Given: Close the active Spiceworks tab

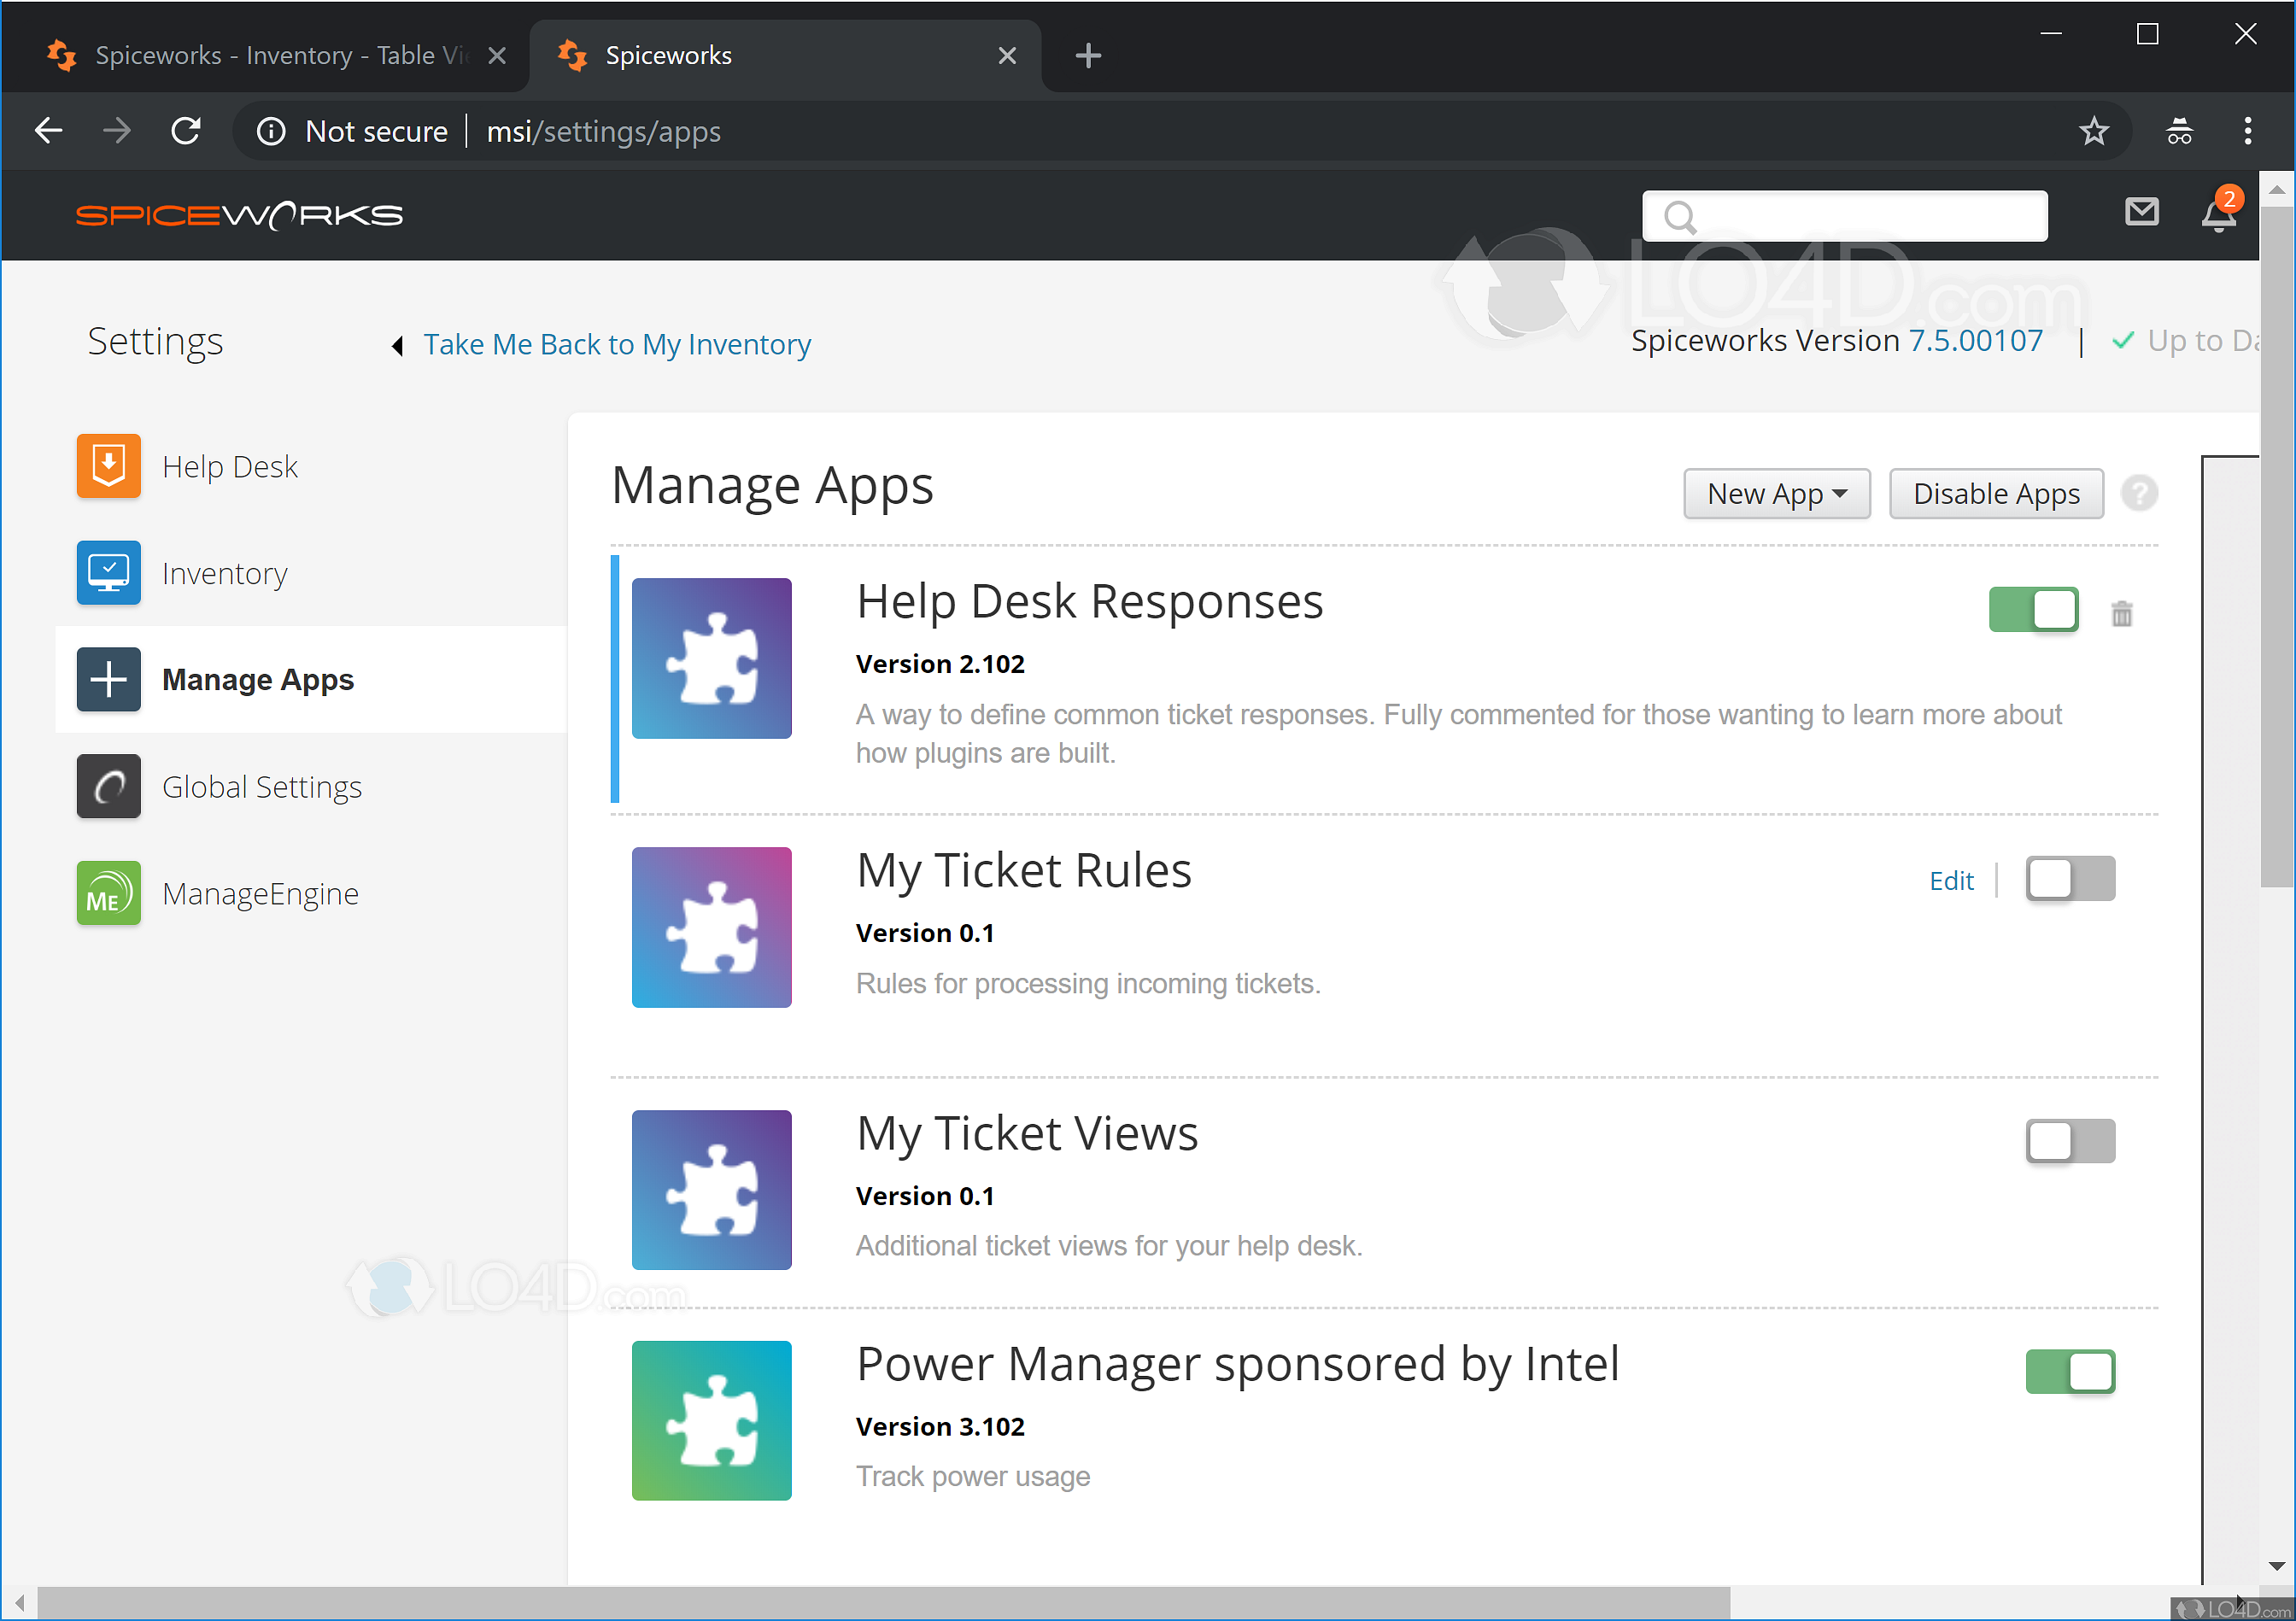Looking at the screenshot, I should pos(1007,56).
